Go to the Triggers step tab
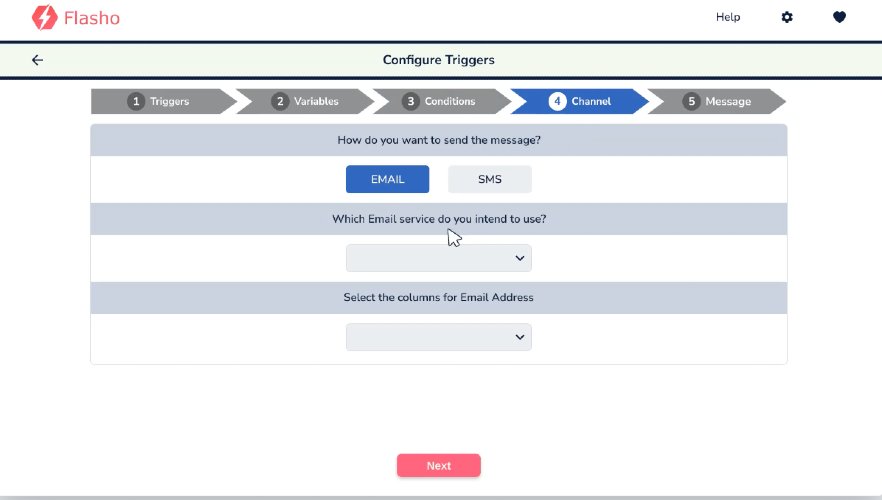Image resolution: width=882 pixels, height=500 pixels. coord(164,101)
